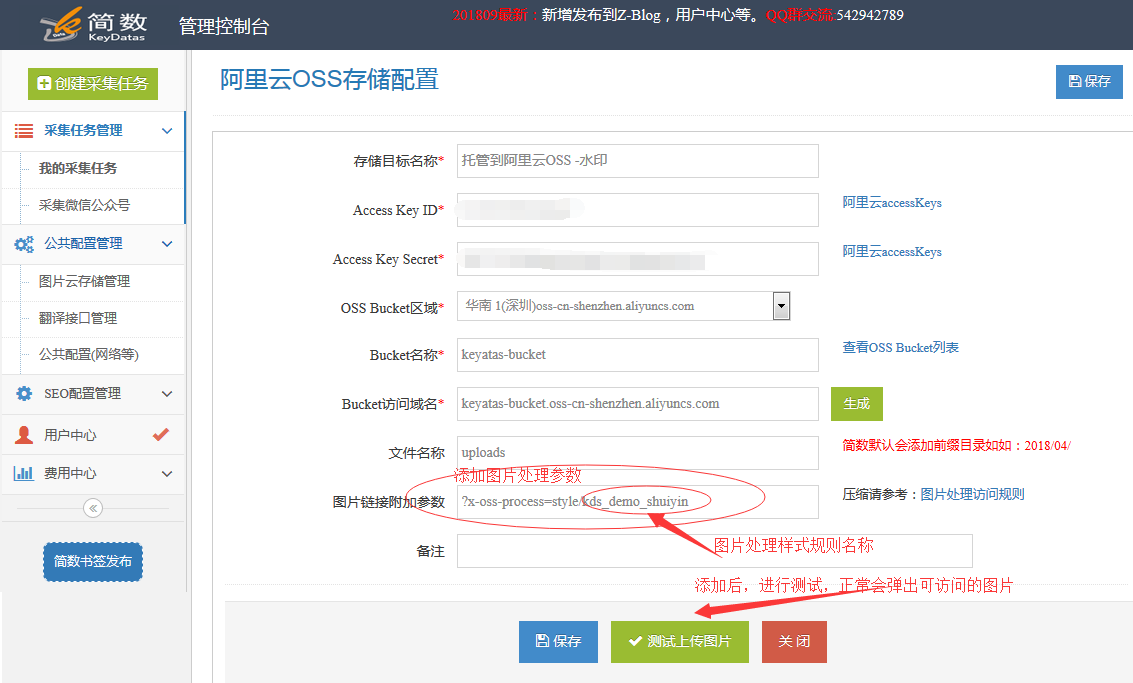1133x683 pixels.
Task: Click the 管理控制台 header title
Action: pos(224,27)
